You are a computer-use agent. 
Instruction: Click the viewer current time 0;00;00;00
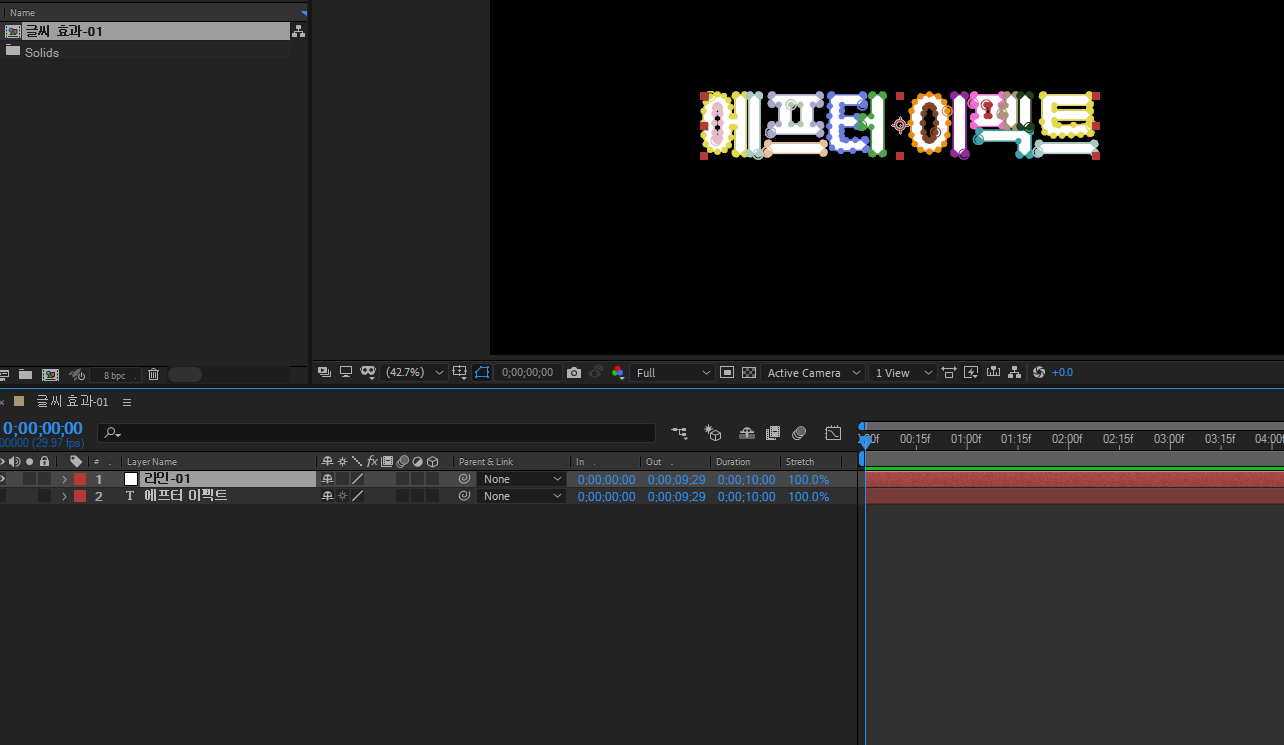tap(527, 372)
